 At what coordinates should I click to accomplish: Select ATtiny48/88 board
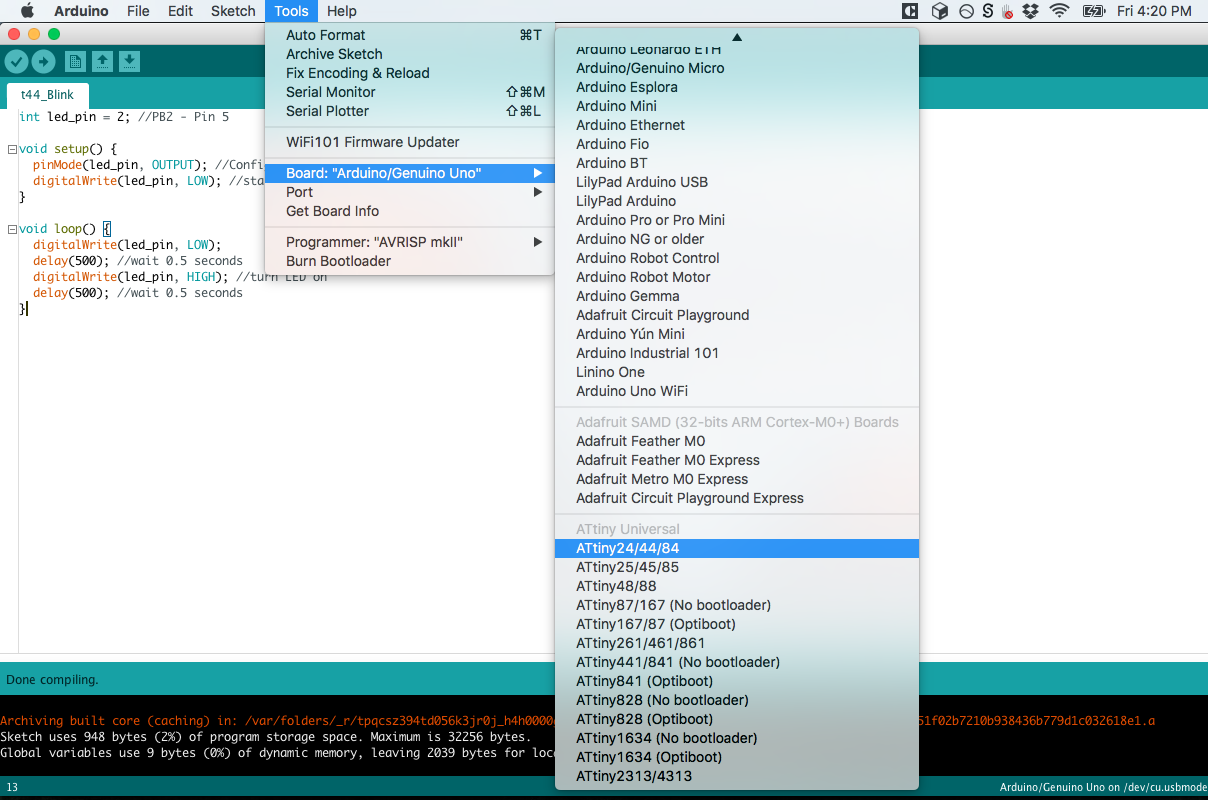tap(737, 586)
